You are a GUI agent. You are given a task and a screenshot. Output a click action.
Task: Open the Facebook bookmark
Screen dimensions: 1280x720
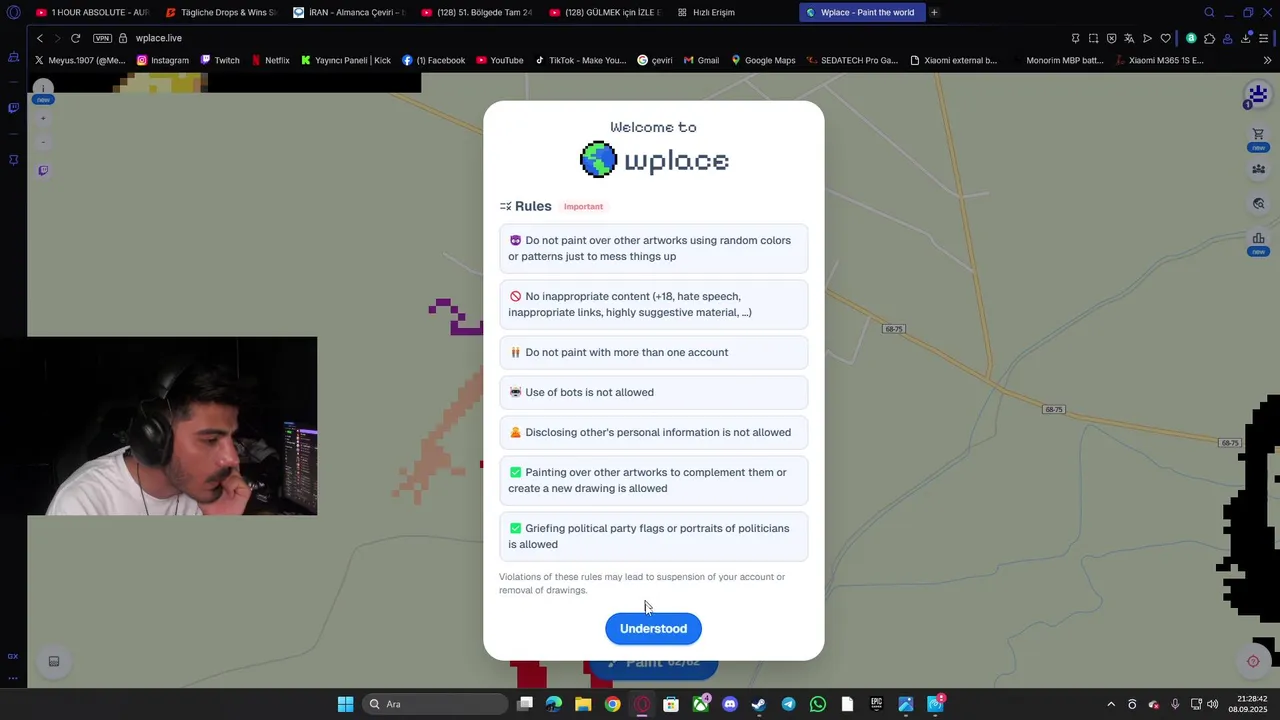pyautogui.click(x=434, y=60)
